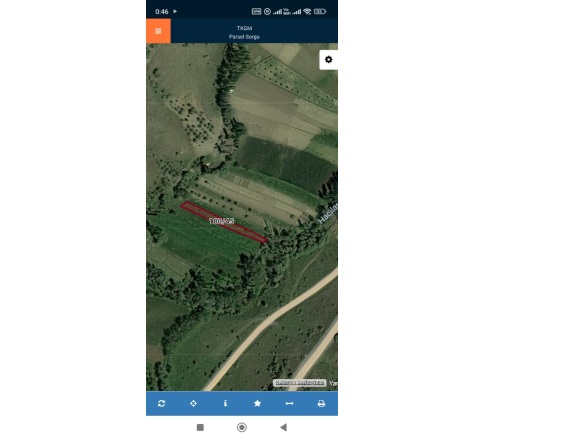Tap Android back triangle button
Viewport: 585px width, 439px height.
(284, 427)
